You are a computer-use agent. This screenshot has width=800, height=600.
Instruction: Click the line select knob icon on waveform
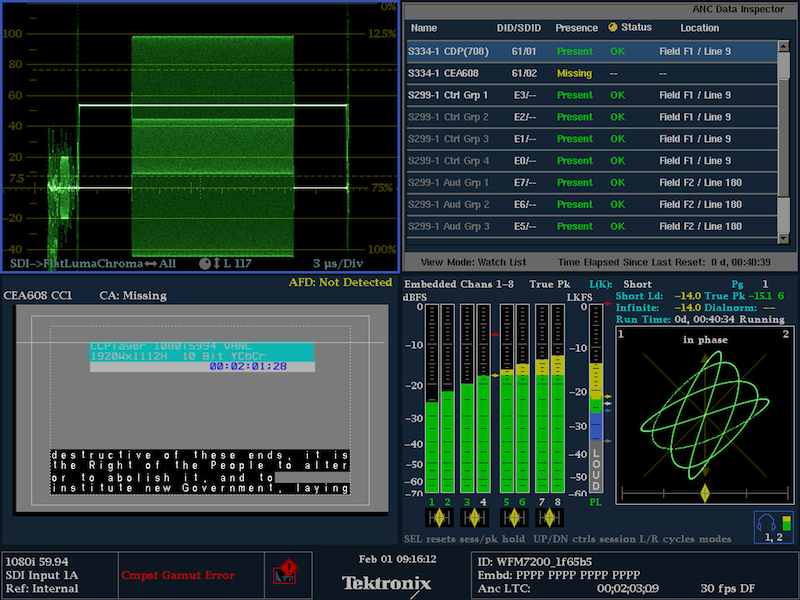tap(205, 263)
